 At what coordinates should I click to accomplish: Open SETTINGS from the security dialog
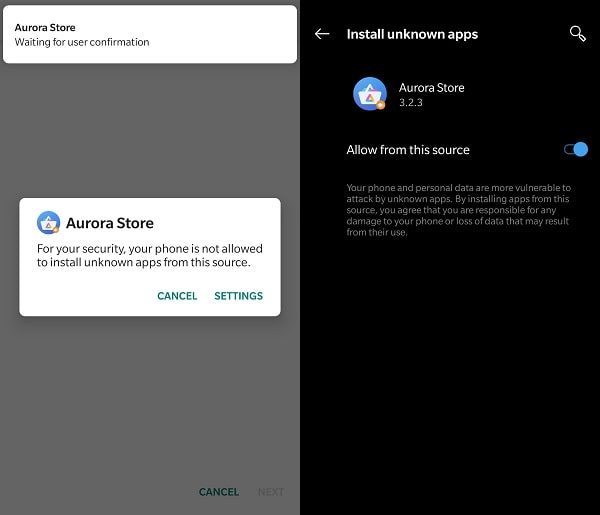(238, 296)
